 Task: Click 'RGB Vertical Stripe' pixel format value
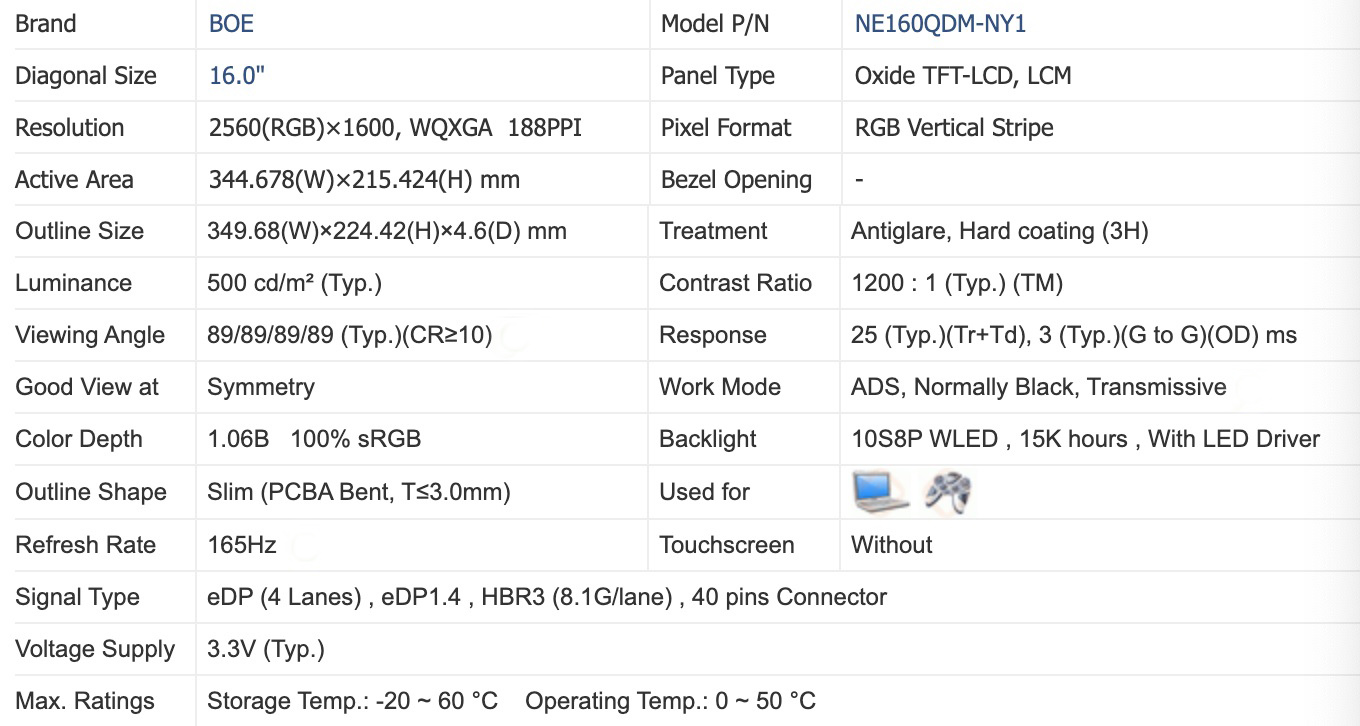(x=954, y=128)
